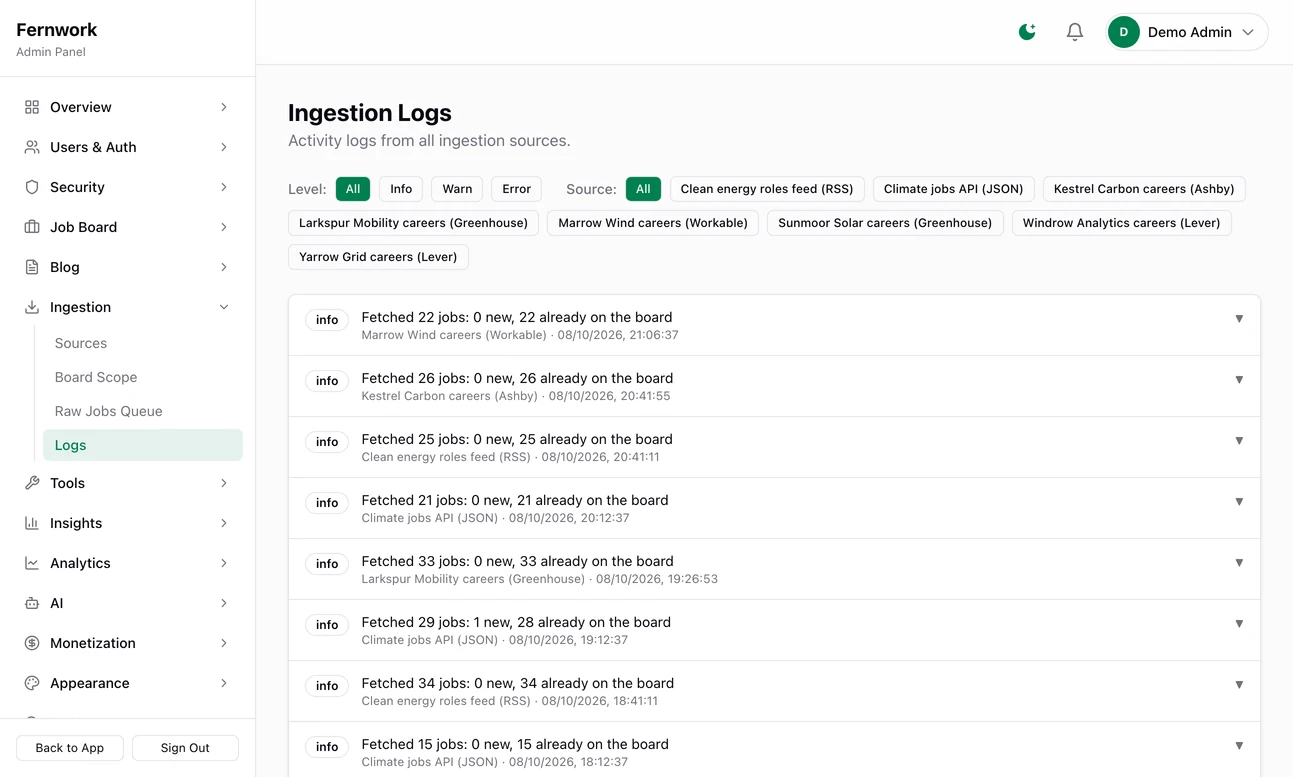Select the All source filter

pyautogui.click(x=643, y=189)
